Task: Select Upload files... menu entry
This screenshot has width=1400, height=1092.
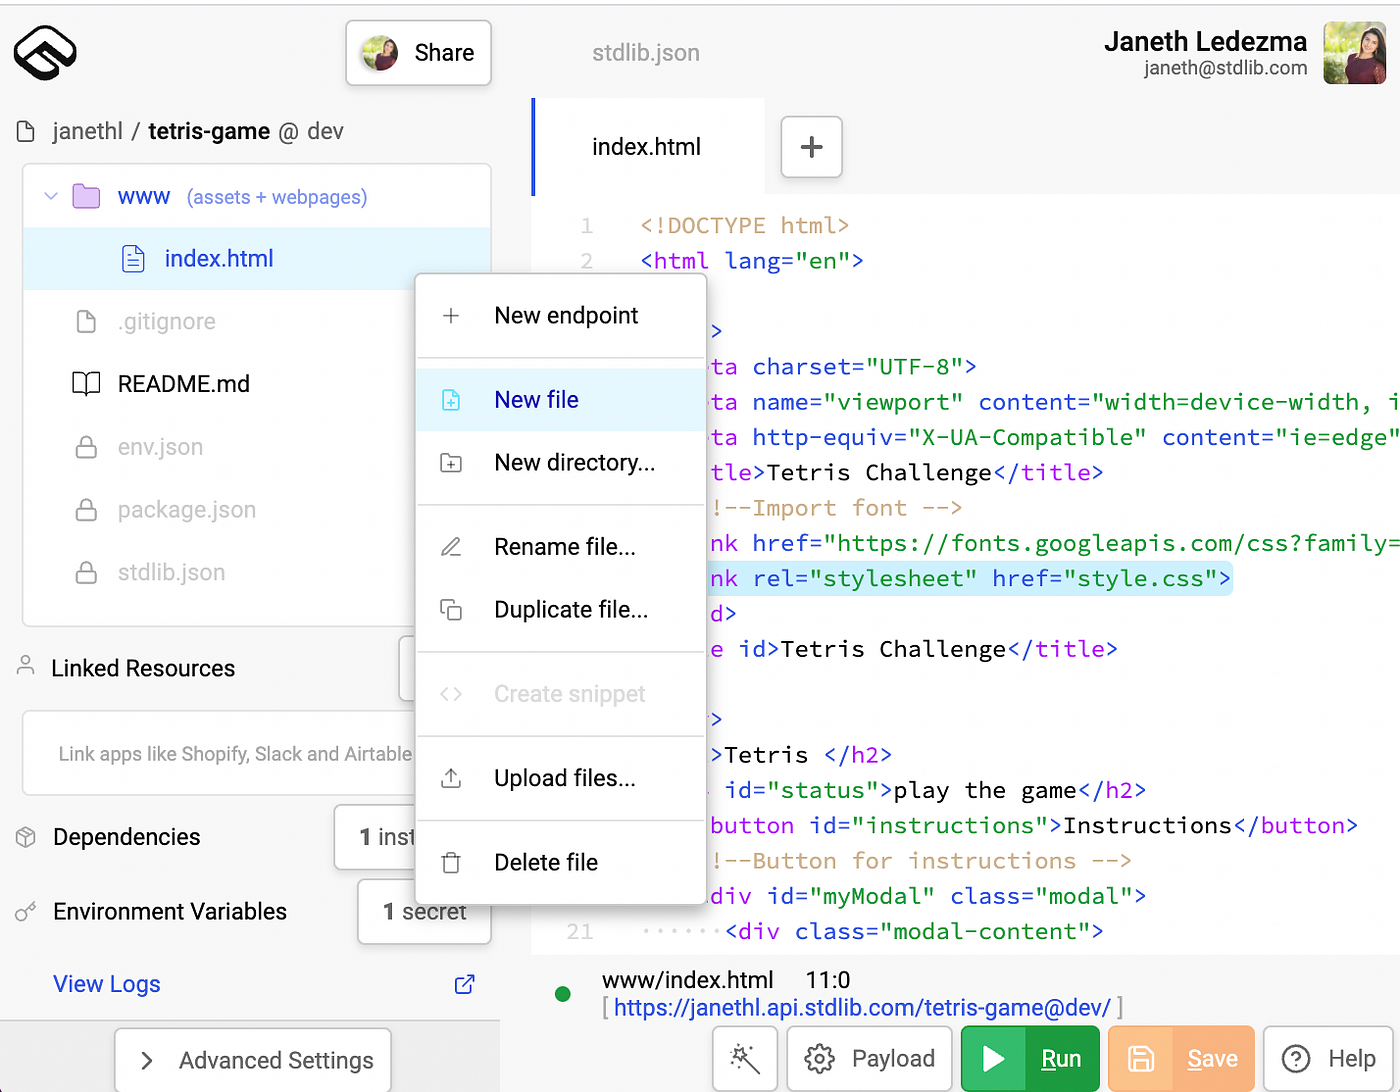Action: point(561,778)
